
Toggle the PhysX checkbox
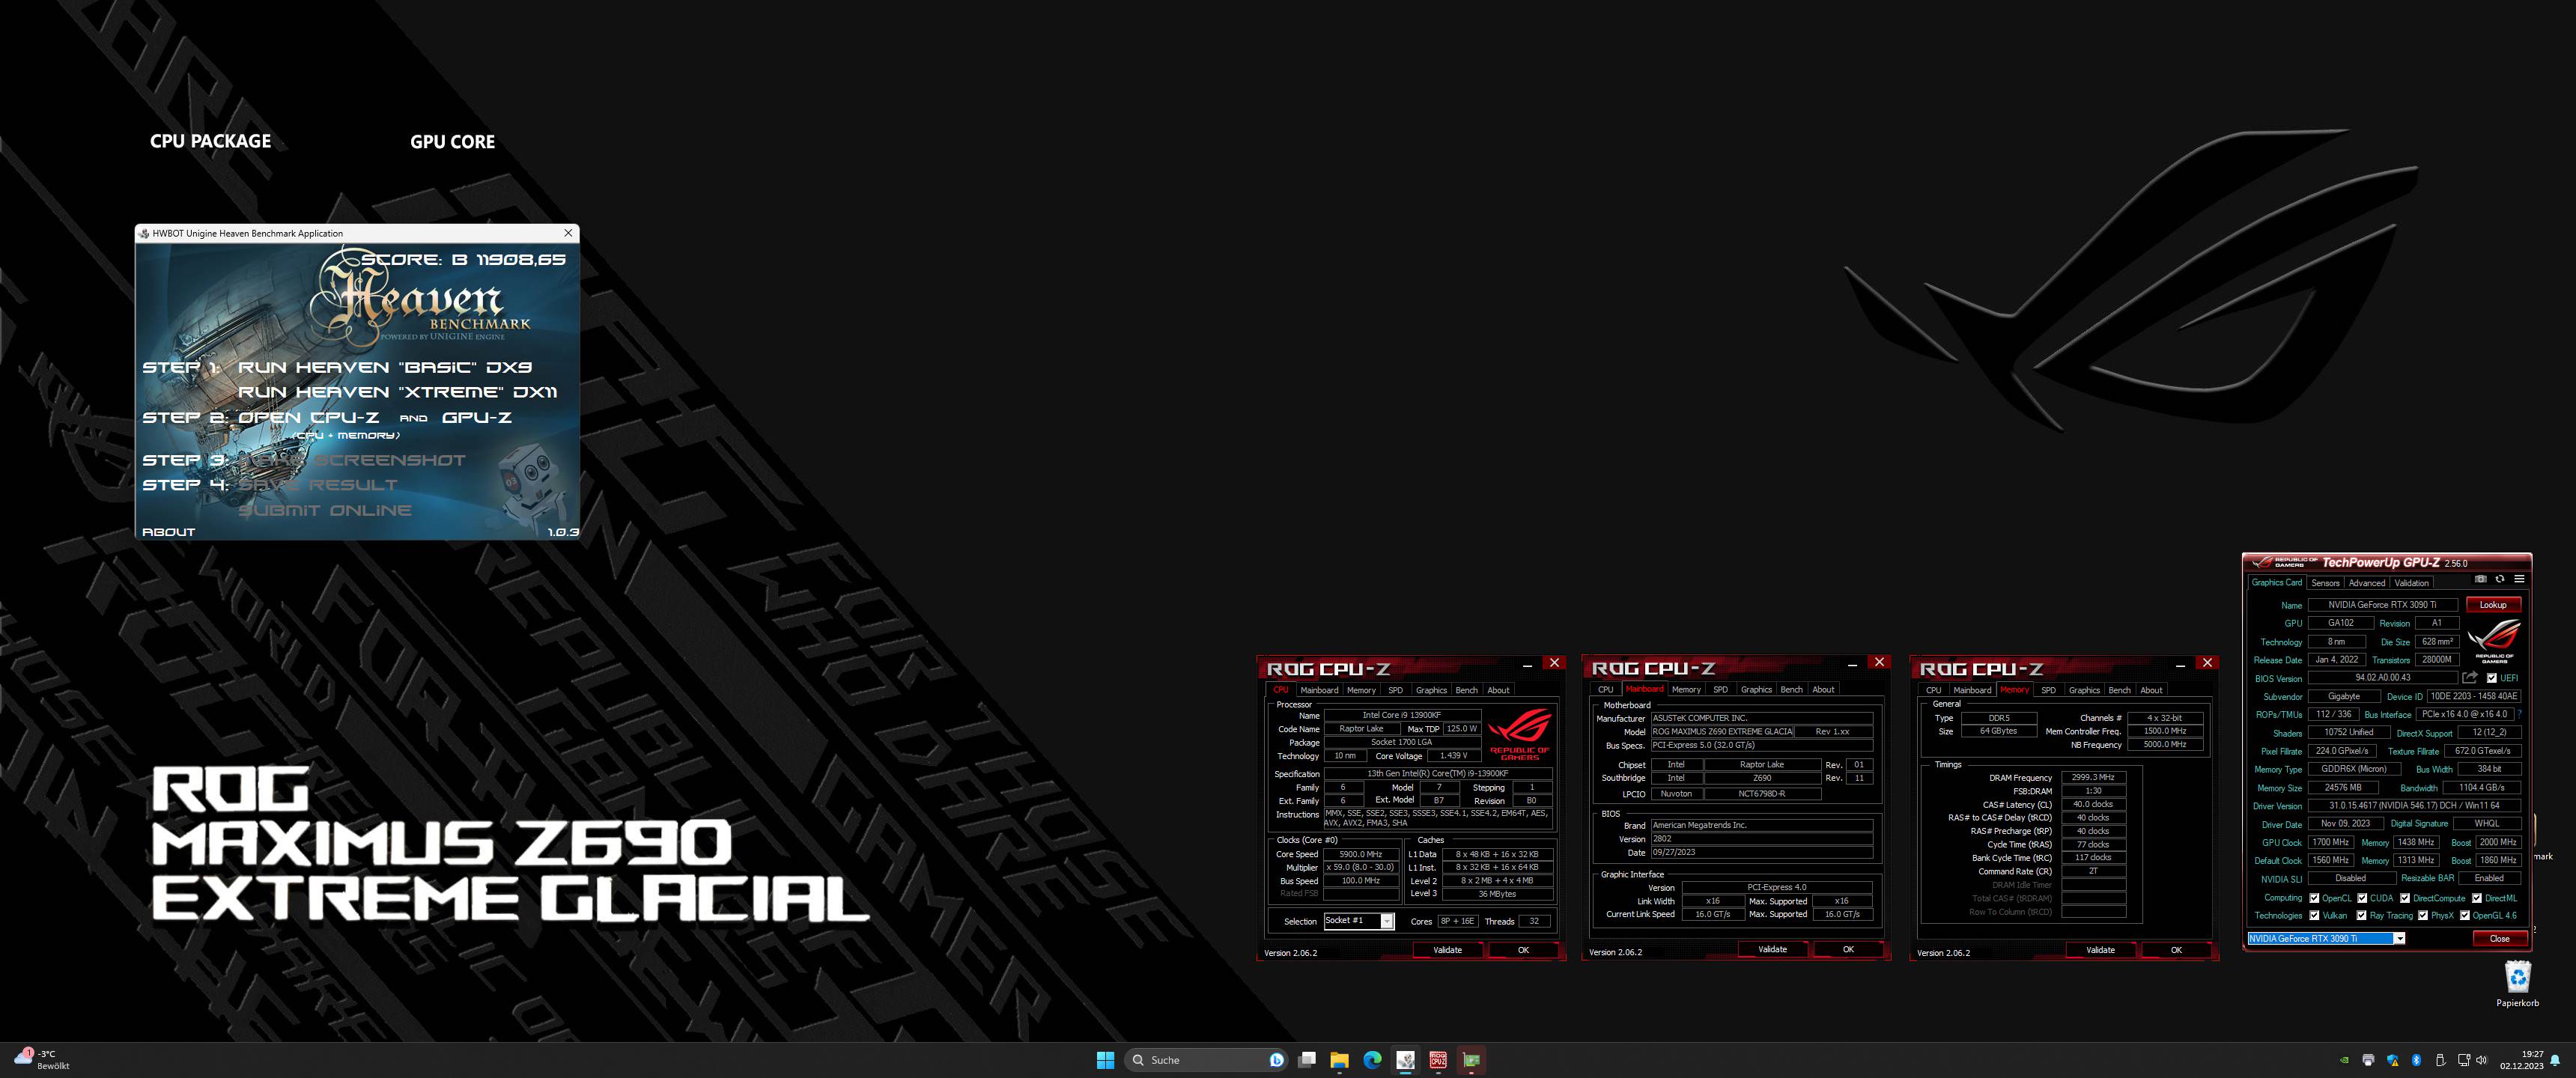coord(2423,915)
